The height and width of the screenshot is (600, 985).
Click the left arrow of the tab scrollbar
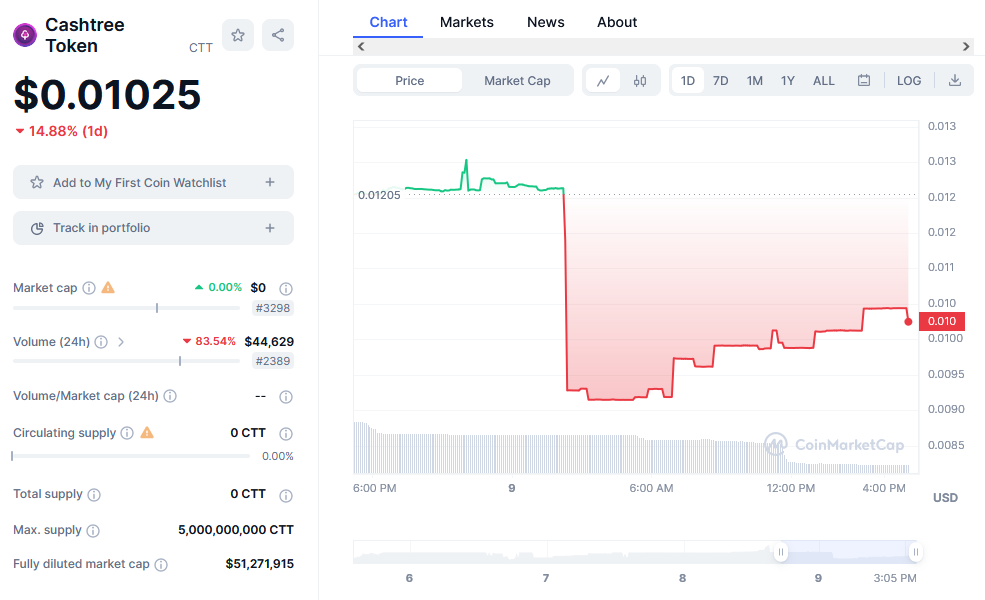tap(361, 46)
